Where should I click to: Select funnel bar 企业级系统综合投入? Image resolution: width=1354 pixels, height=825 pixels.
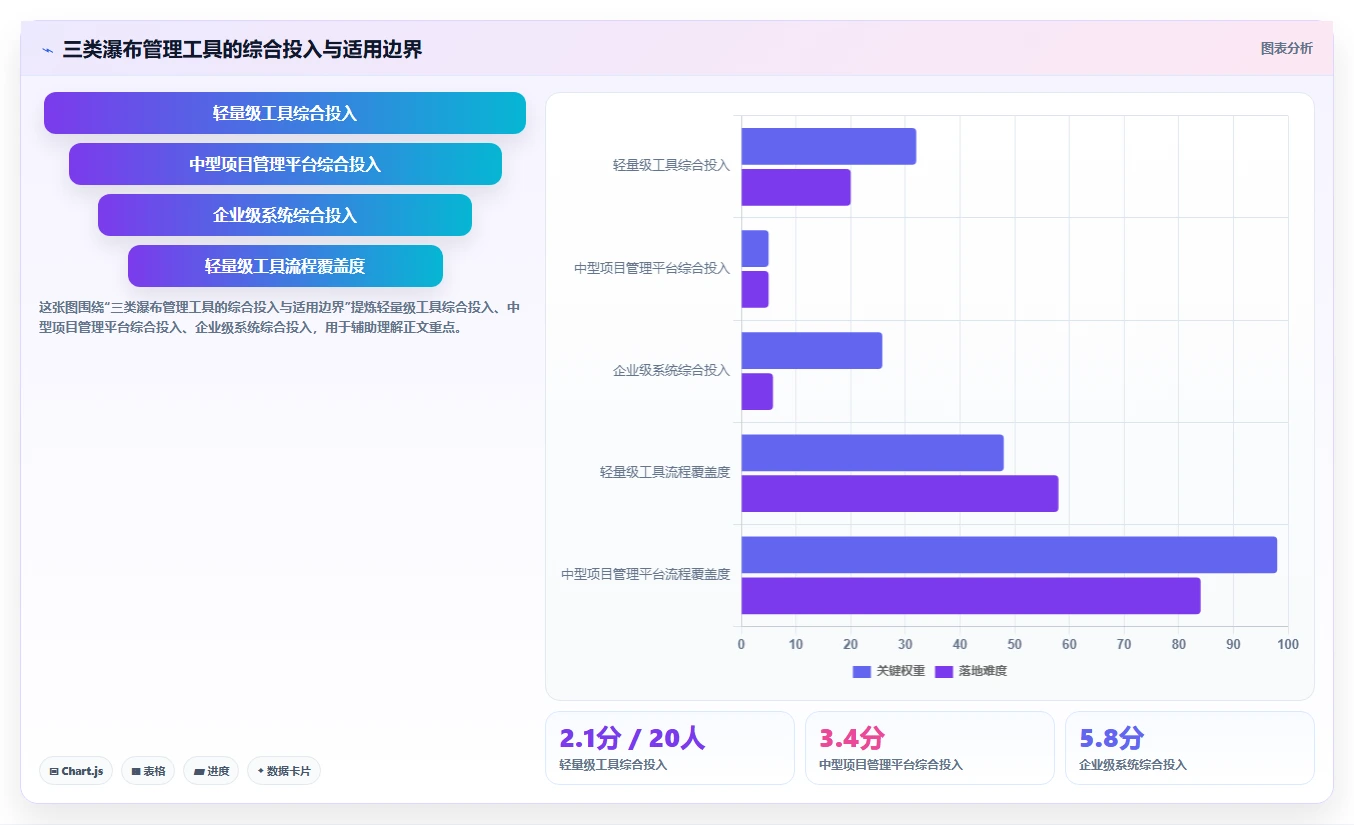click(285, 215)
